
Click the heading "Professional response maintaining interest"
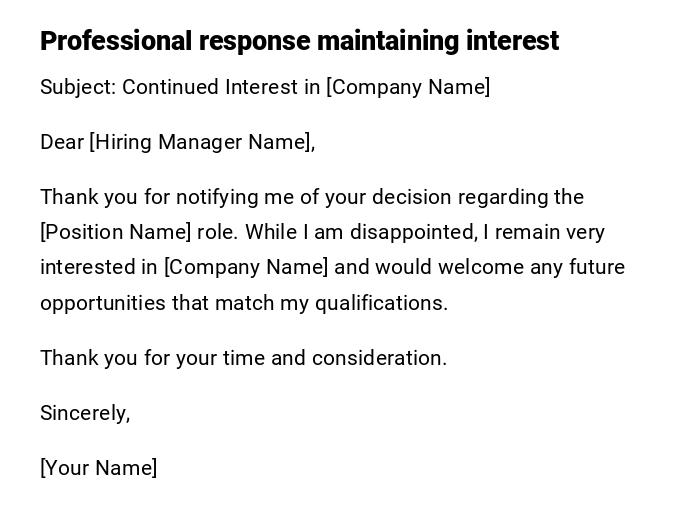tap(299, 41)
